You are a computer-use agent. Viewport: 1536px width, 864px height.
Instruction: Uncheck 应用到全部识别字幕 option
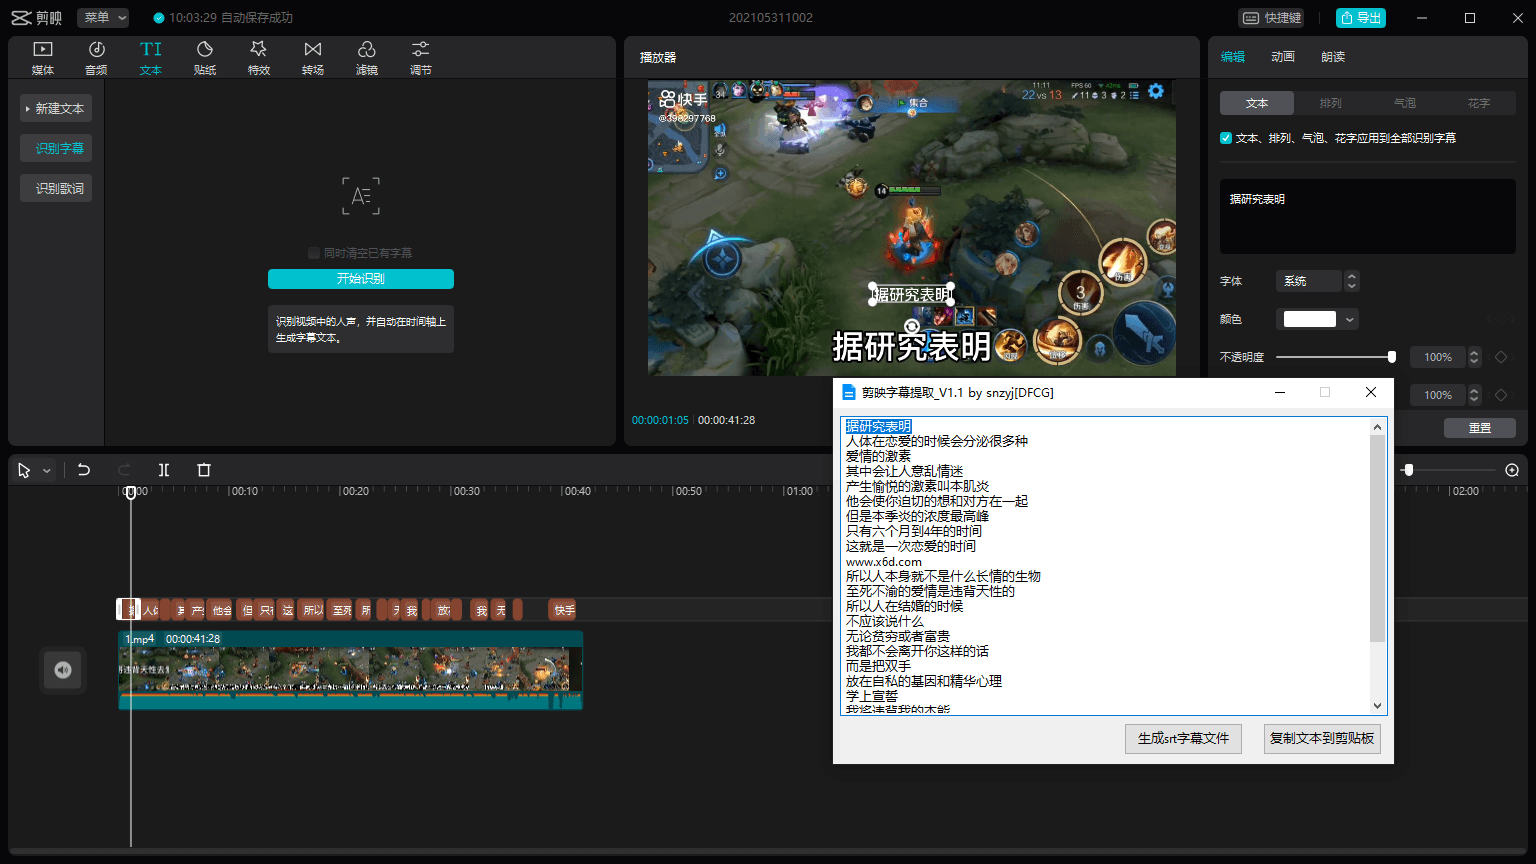[1225, 138]
